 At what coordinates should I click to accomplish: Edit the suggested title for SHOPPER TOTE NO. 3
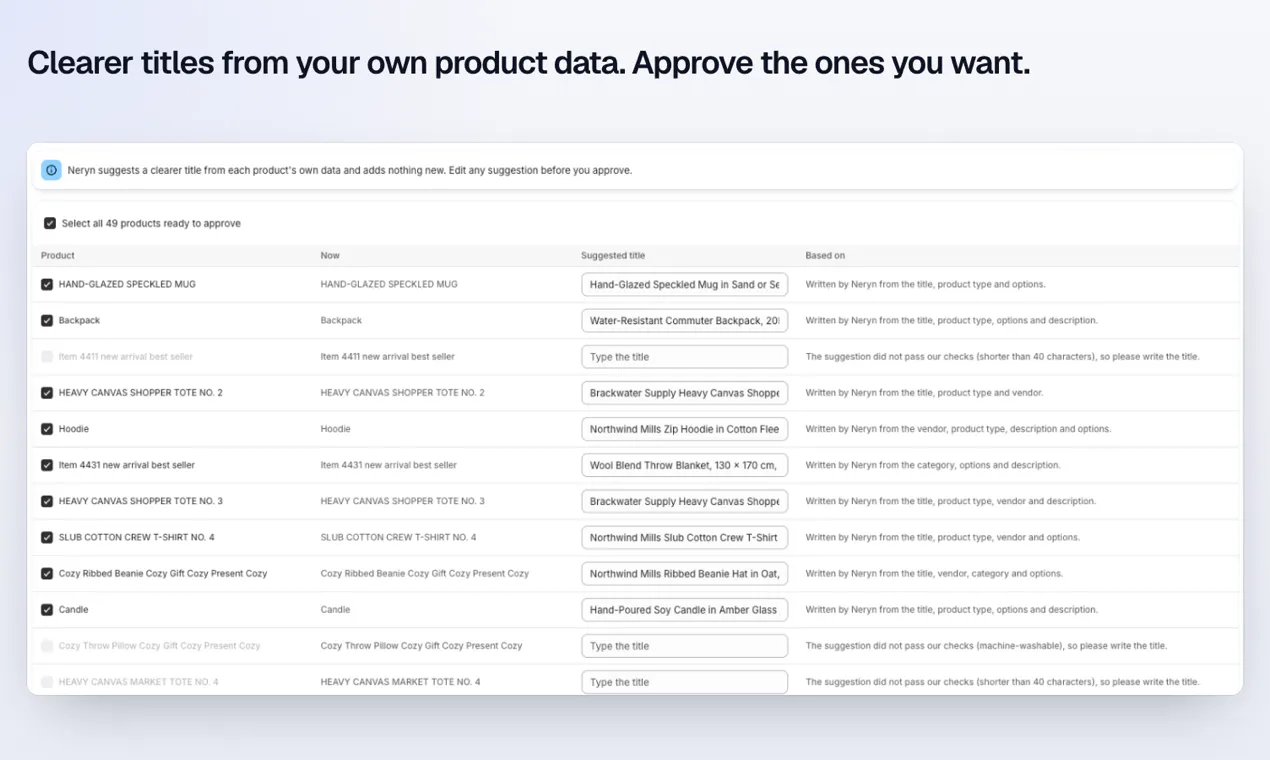pyautogui.click(x=685, y=501)
